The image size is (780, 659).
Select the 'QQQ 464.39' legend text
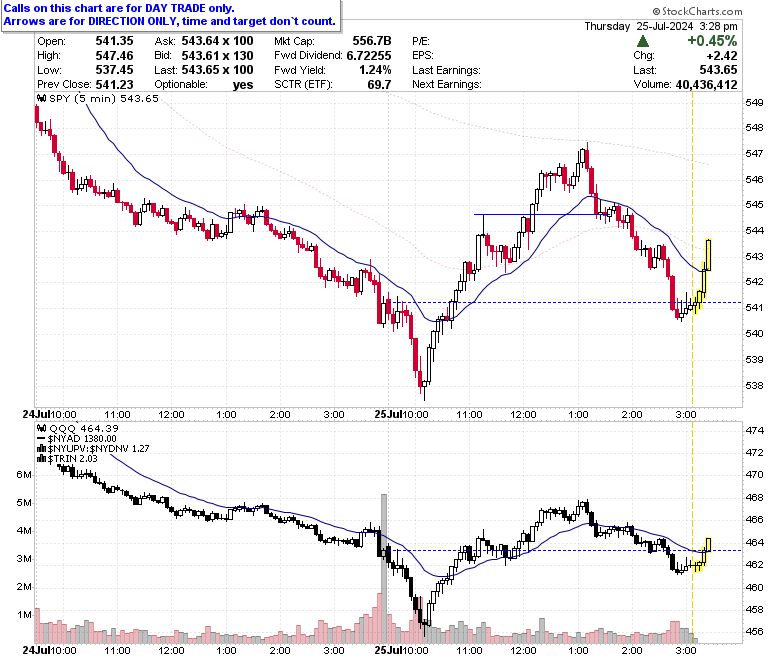[84, 428]
